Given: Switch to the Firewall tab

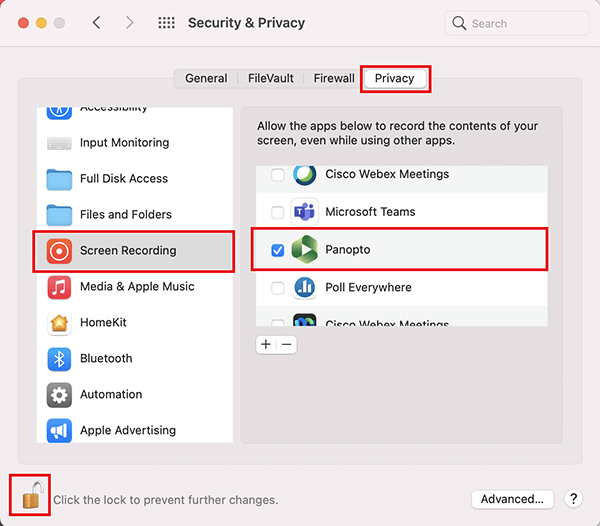Looking at the screenshot, I should tap(334, 78).
